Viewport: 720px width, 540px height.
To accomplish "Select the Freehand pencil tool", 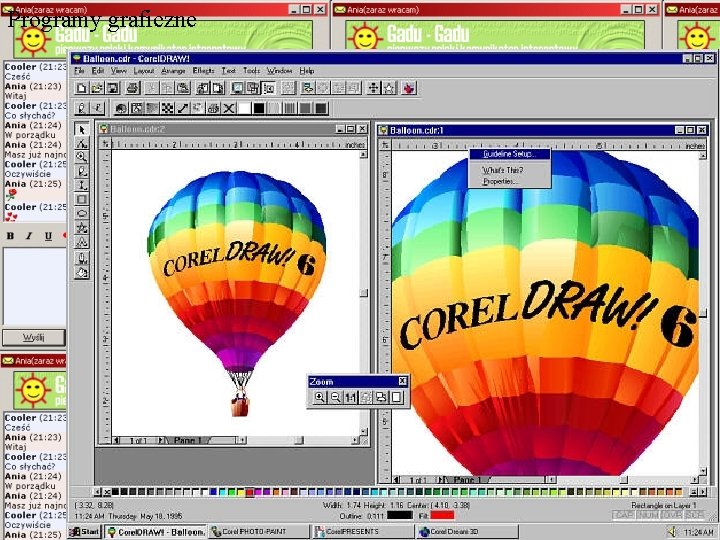I will (82, 171).
